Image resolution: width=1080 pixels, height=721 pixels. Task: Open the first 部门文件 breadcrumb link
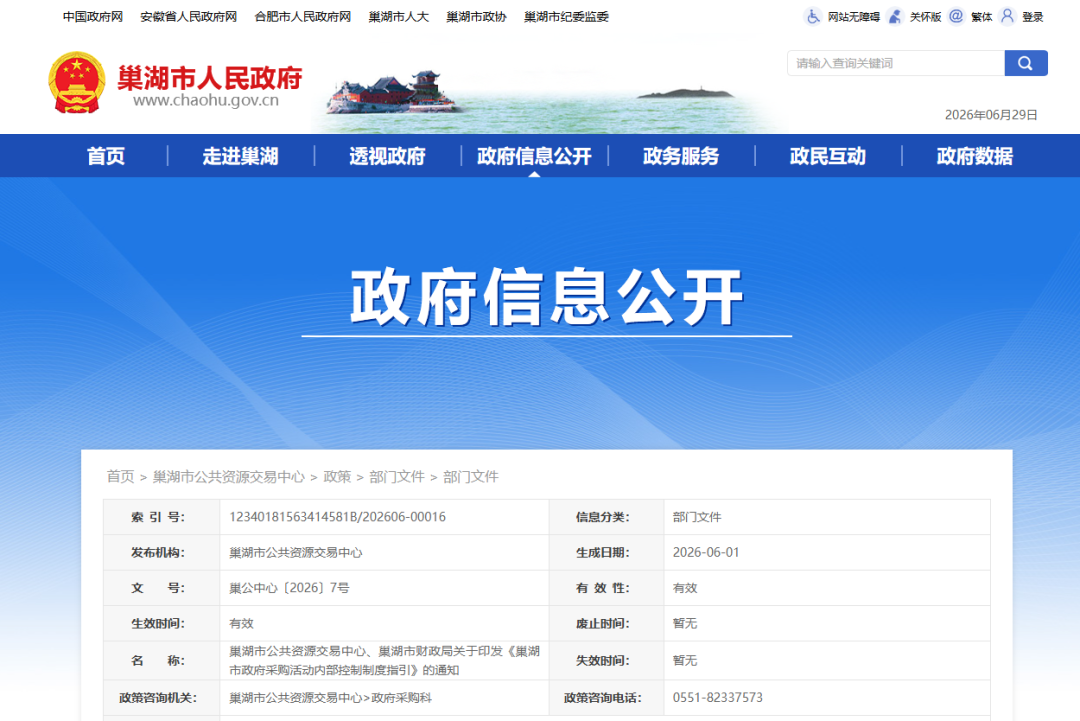click(x=397, y=477)
